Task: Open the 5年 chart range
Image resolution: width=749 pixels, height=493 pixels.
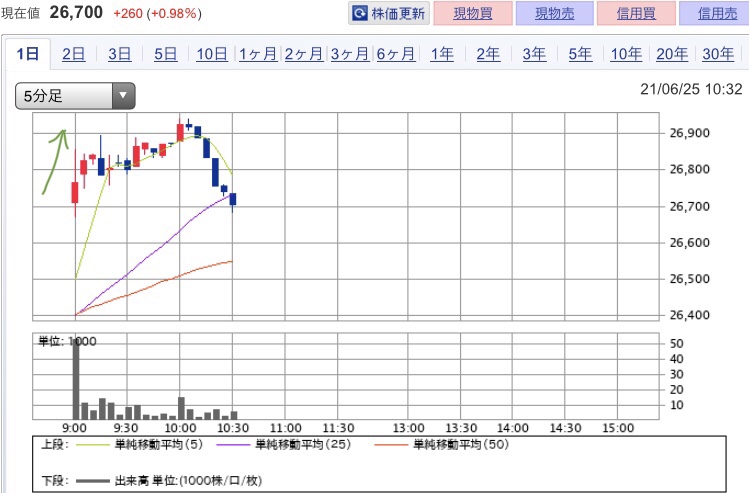Action: click(580, 54)
